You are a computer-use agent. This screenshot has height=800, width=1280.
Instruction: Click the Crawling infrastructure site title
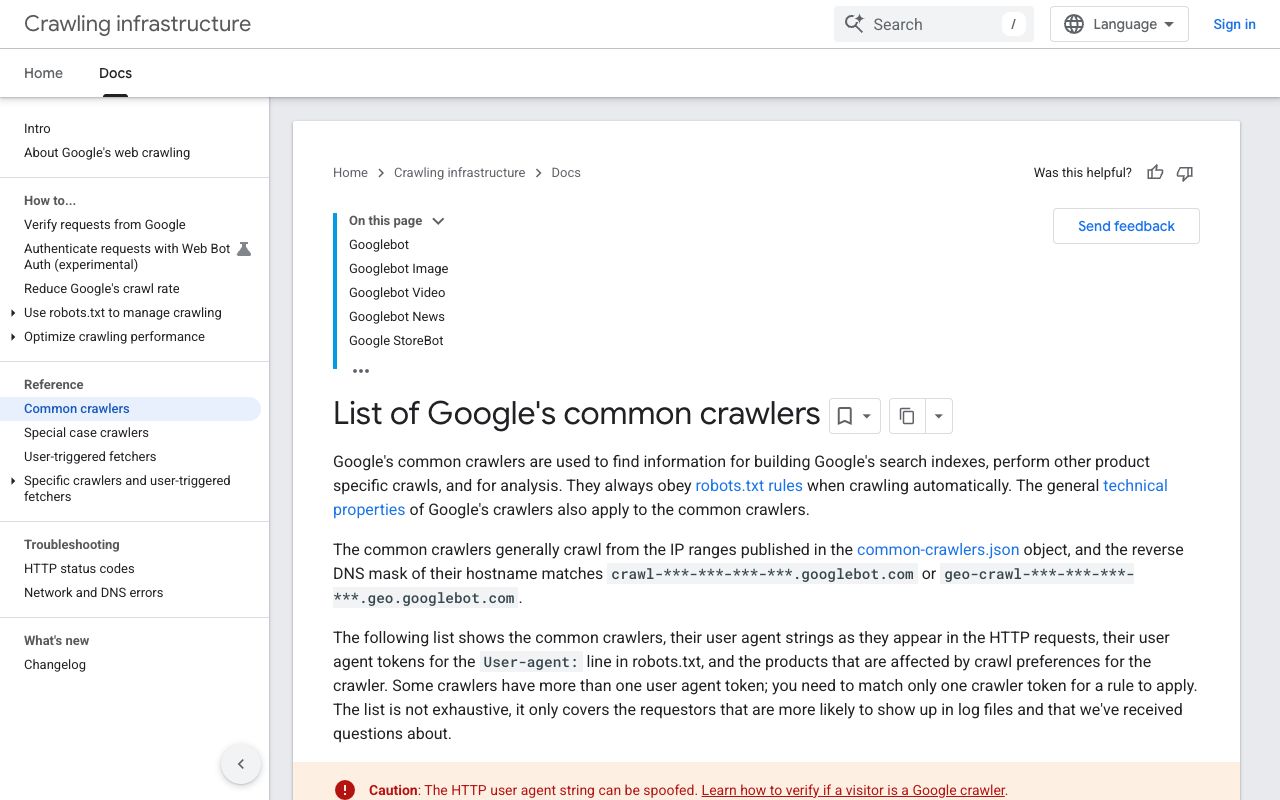(137, 24)
